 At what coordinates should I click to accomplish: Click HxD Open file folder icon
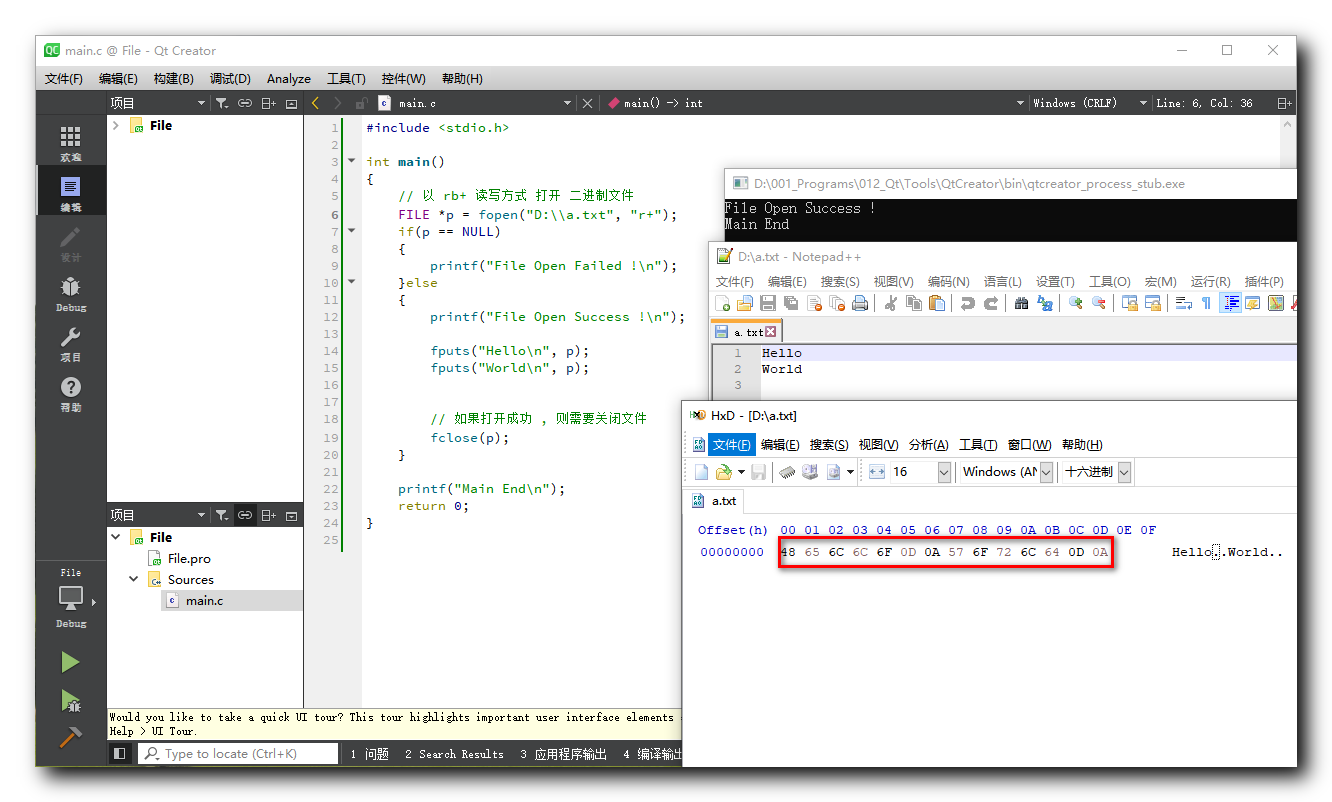724,472
